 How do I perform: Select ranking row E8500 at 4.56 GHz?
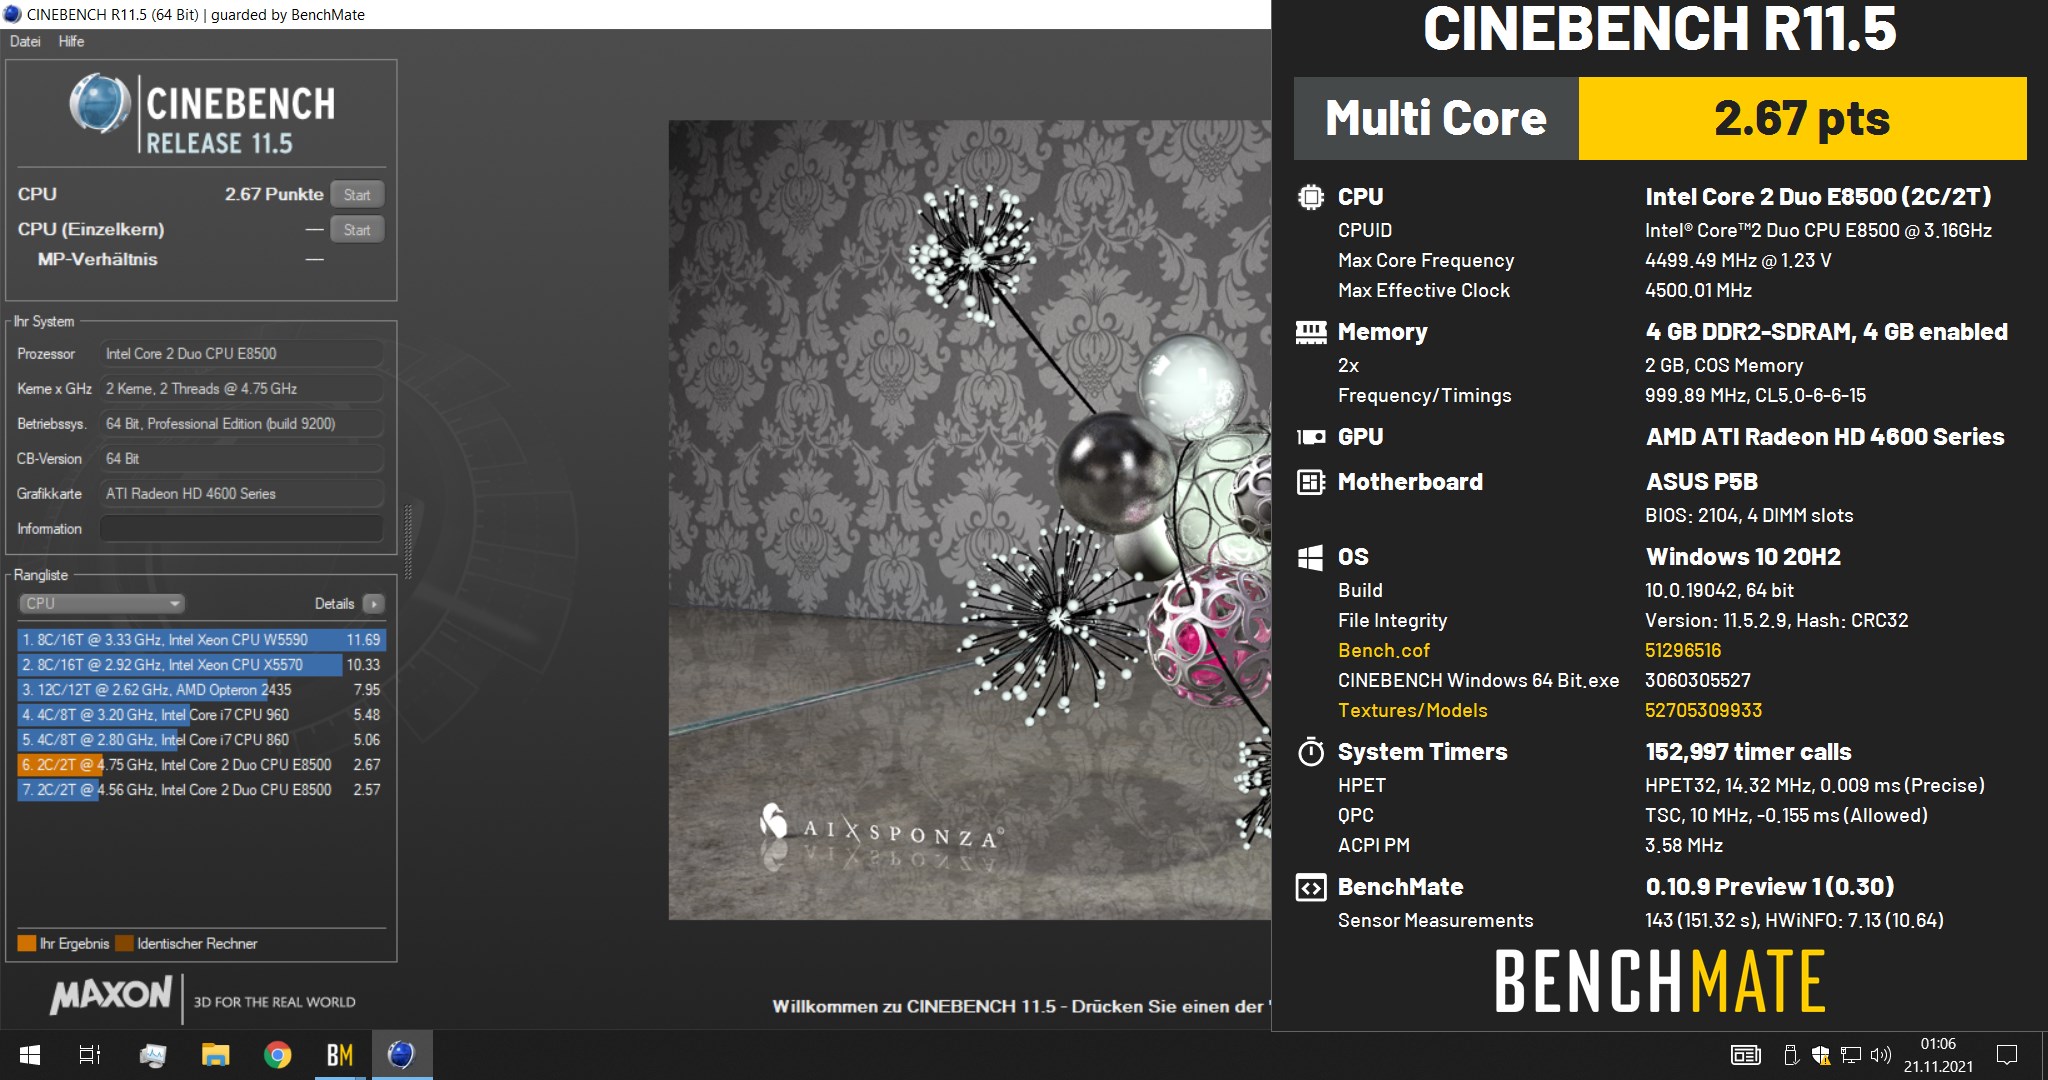(201, 789)
